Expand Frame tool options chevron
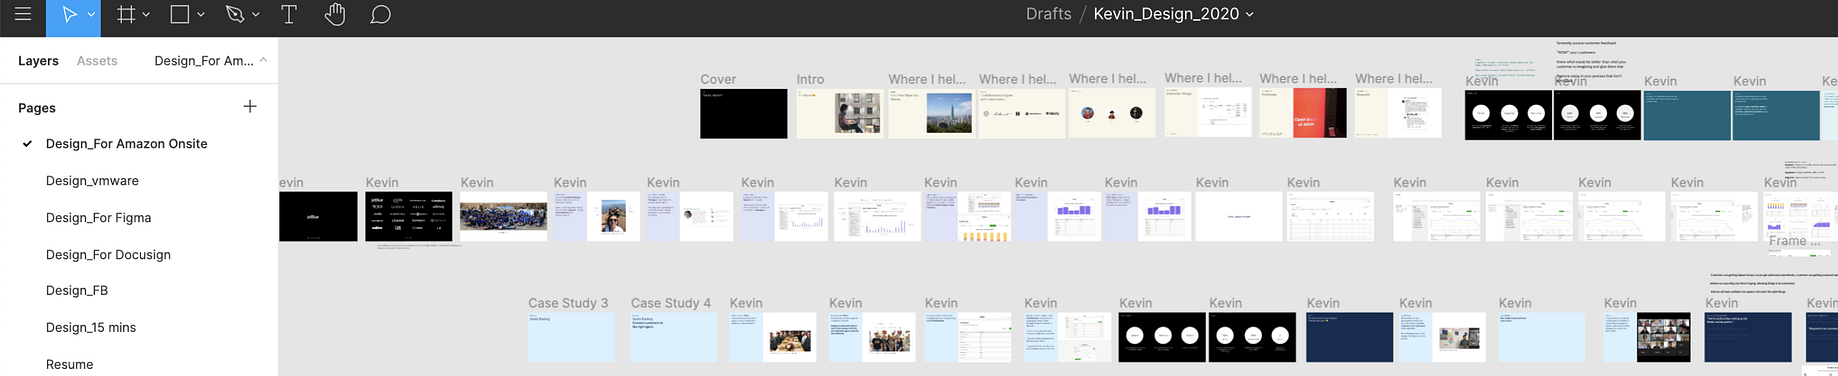The width and height of the screenshot is (1838, 376). (147, 15)
